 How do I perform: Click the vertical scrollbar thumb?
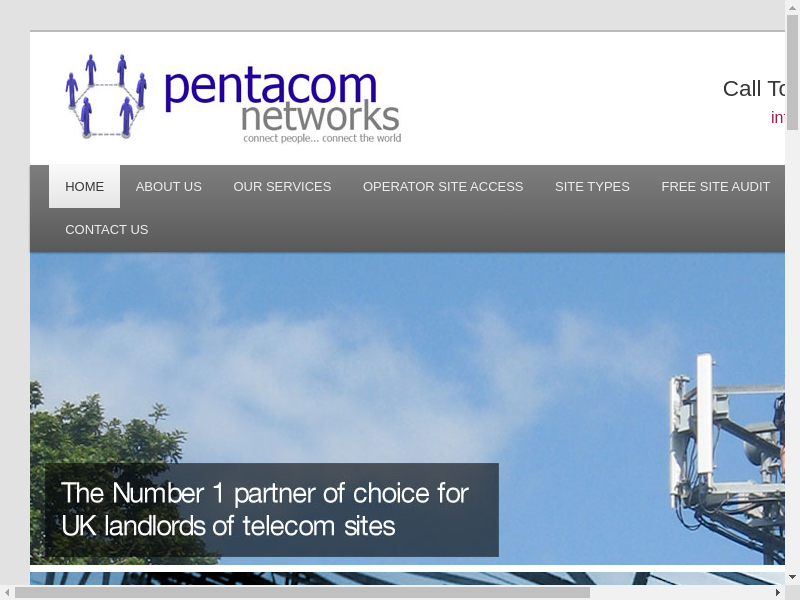792,72
